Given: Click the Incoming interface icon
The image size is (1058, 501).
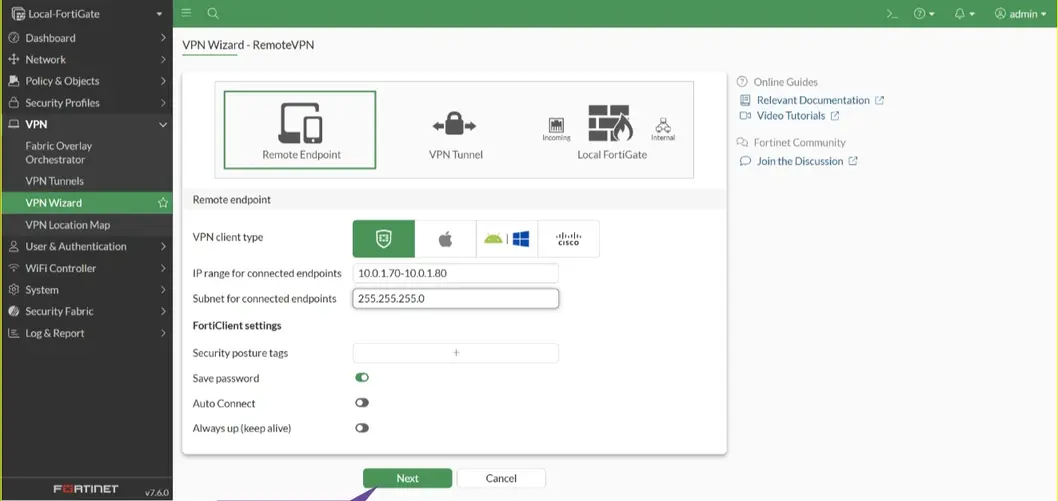Looking at the screenshot, I should [557, 125].
